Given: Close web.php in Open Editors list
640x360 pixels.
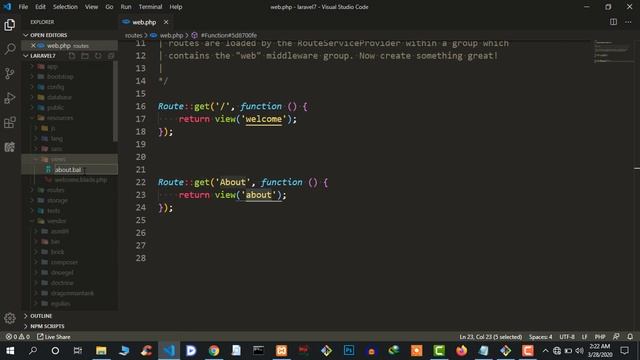Looking at the screenshot, I should click(33, 45).
